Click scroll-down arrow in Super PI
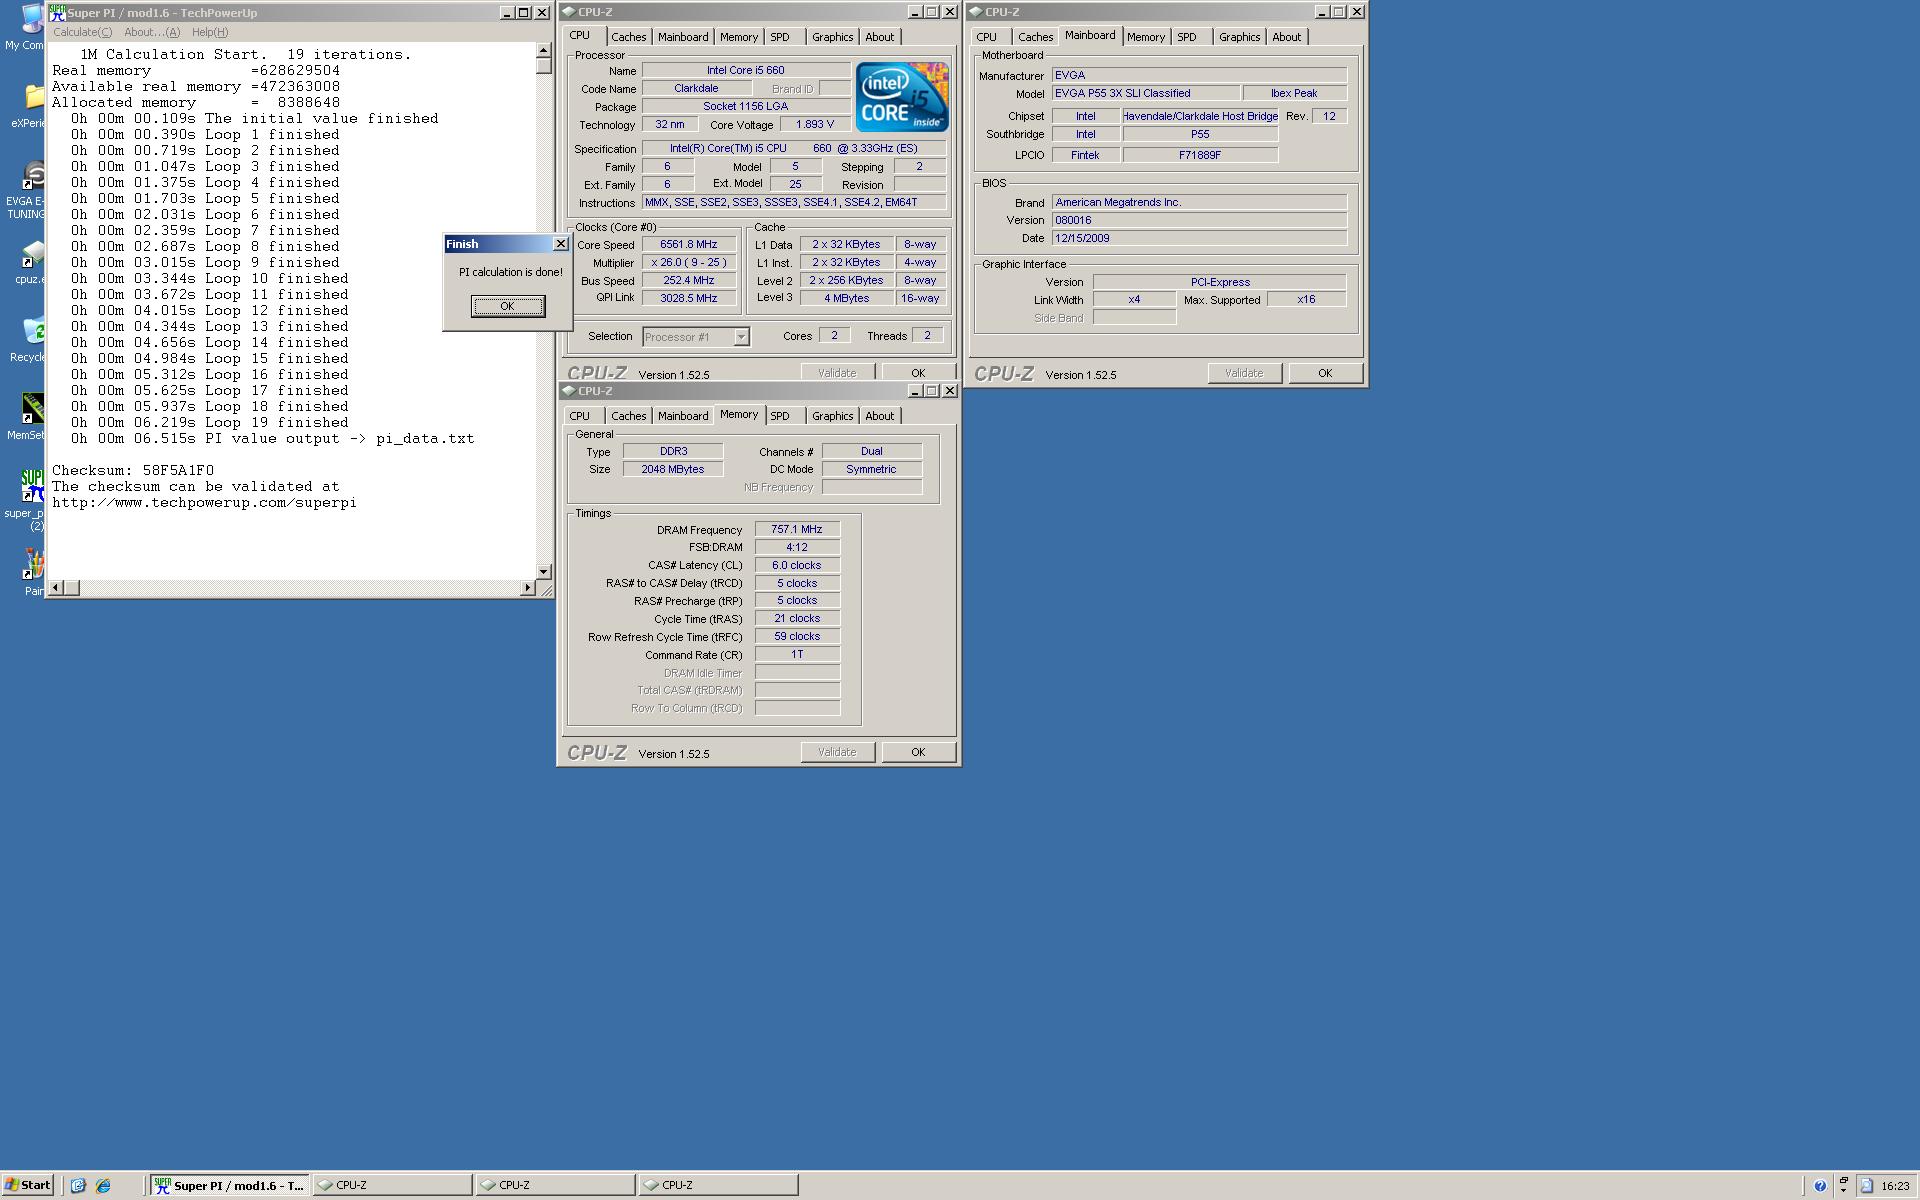Screen dimensions: 1920x1200 544,572
